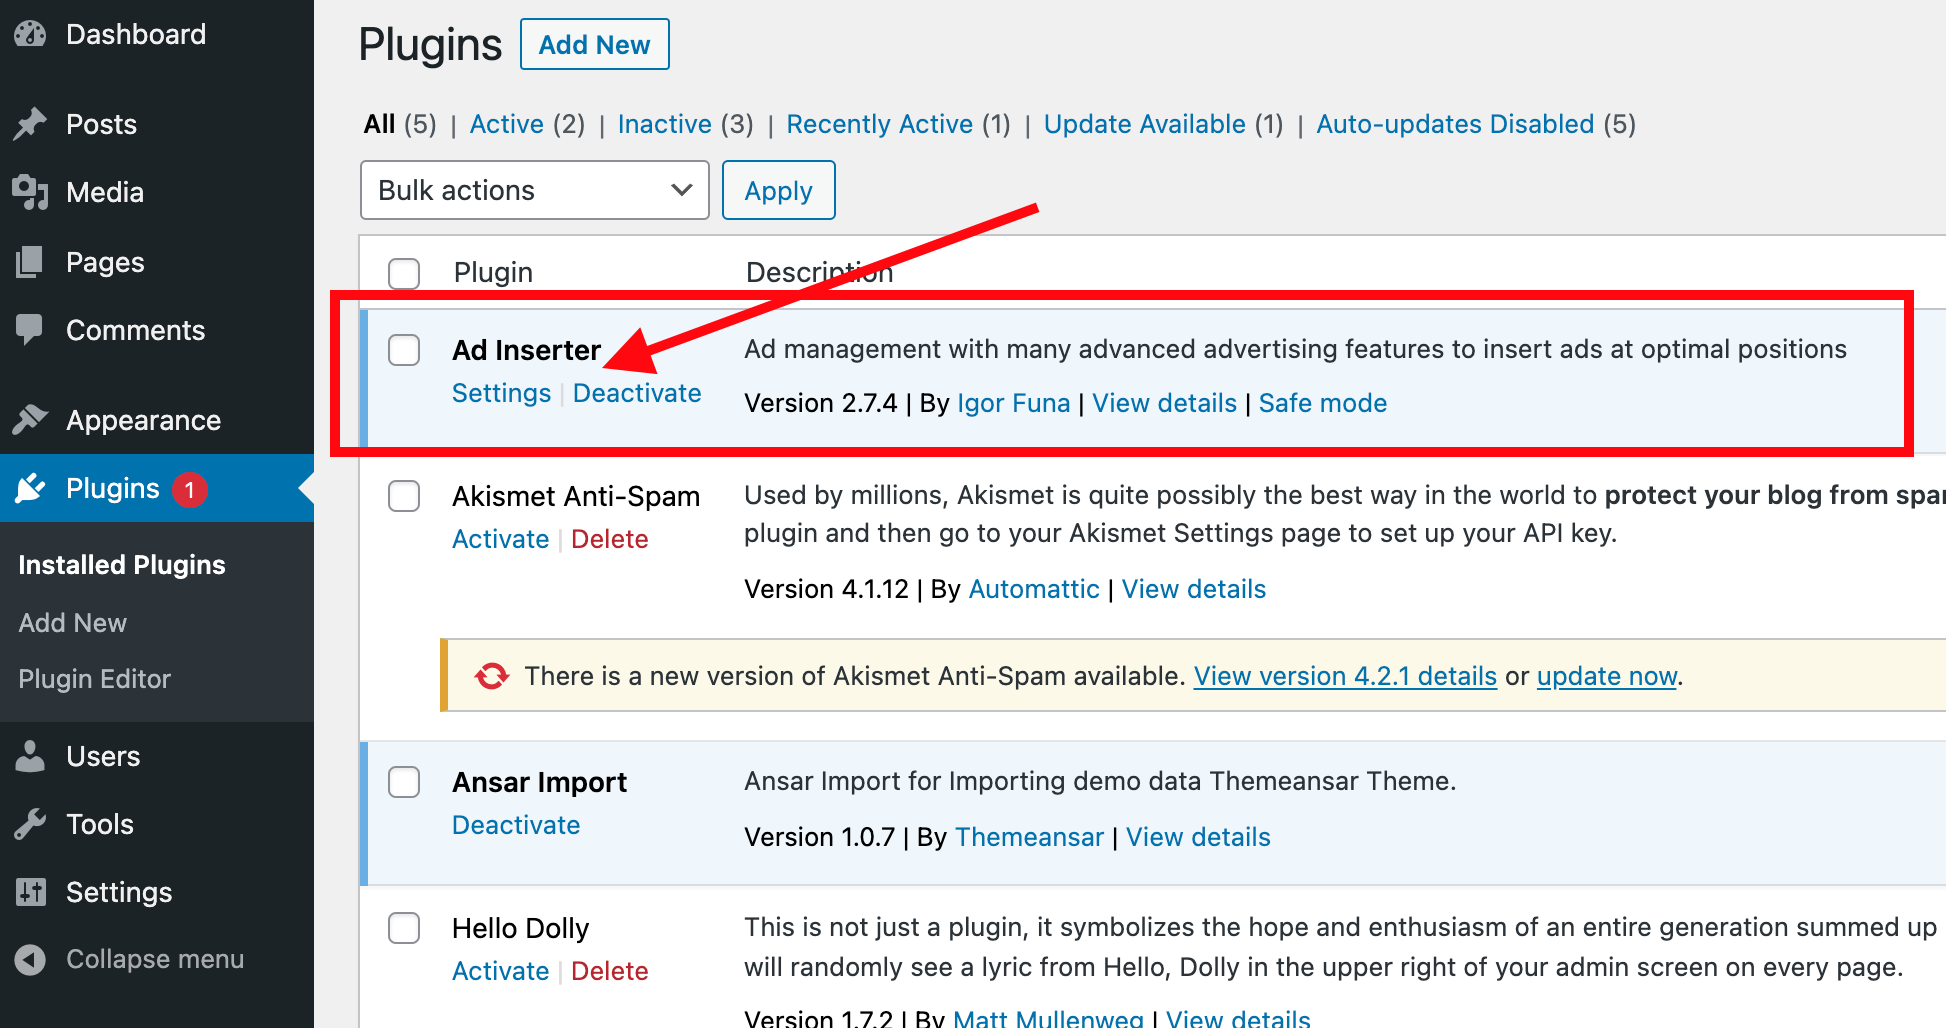Click the Apply button

tap(779, 190)
